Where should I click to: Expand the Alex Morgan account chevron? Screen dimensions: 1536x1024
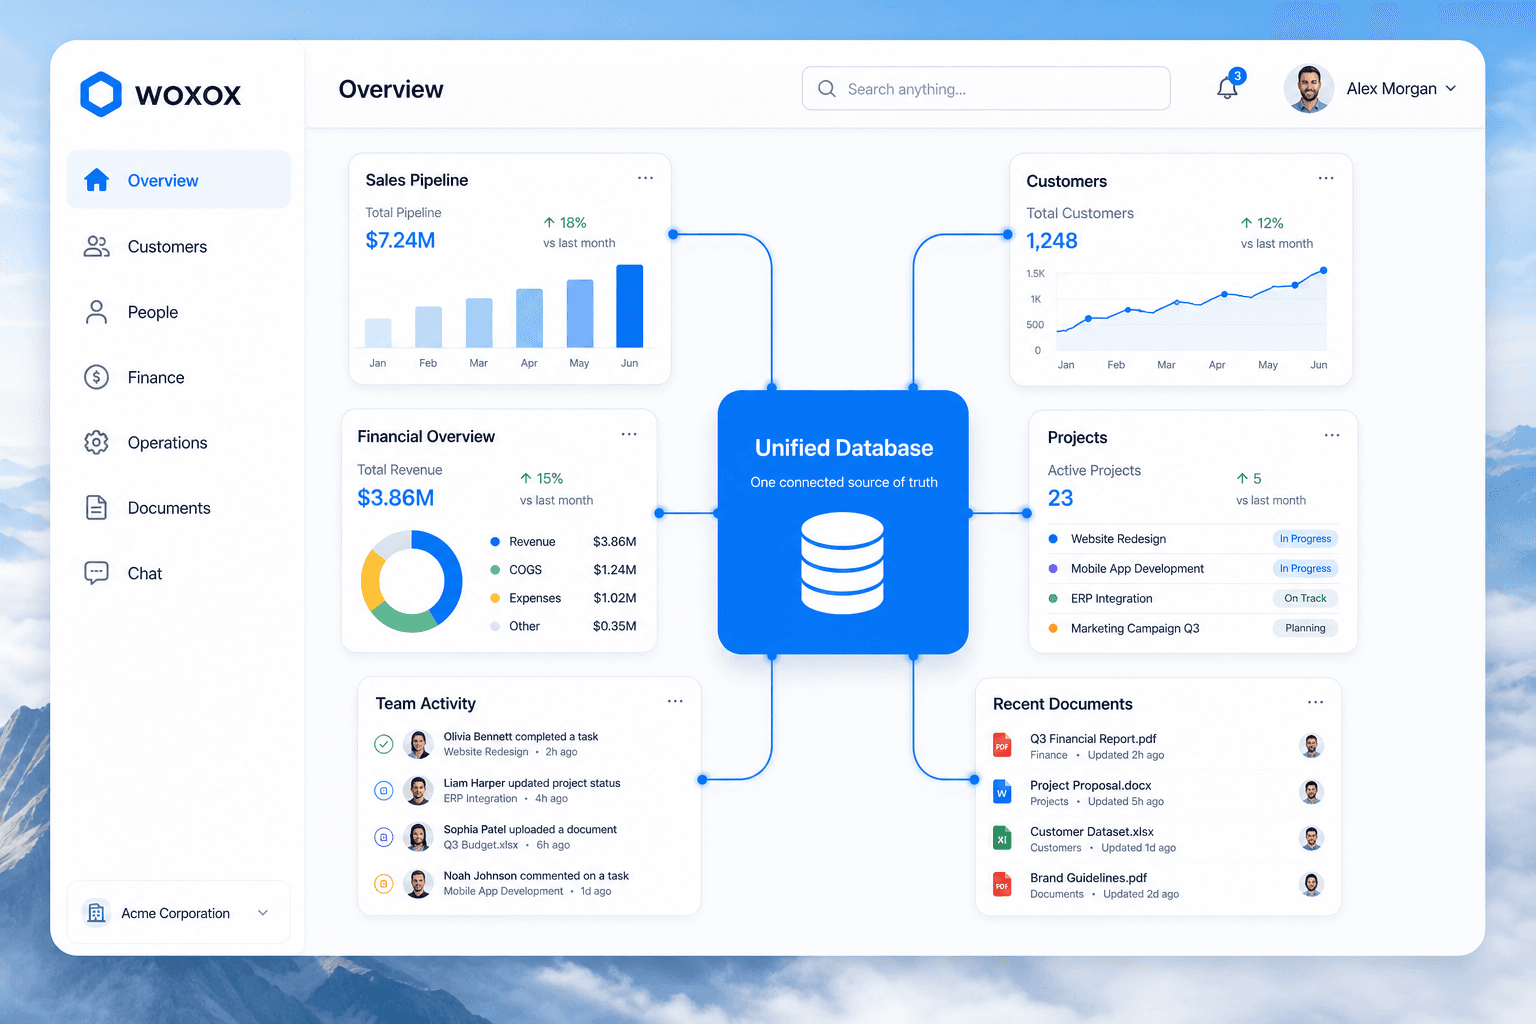(x=1451, y=89)
